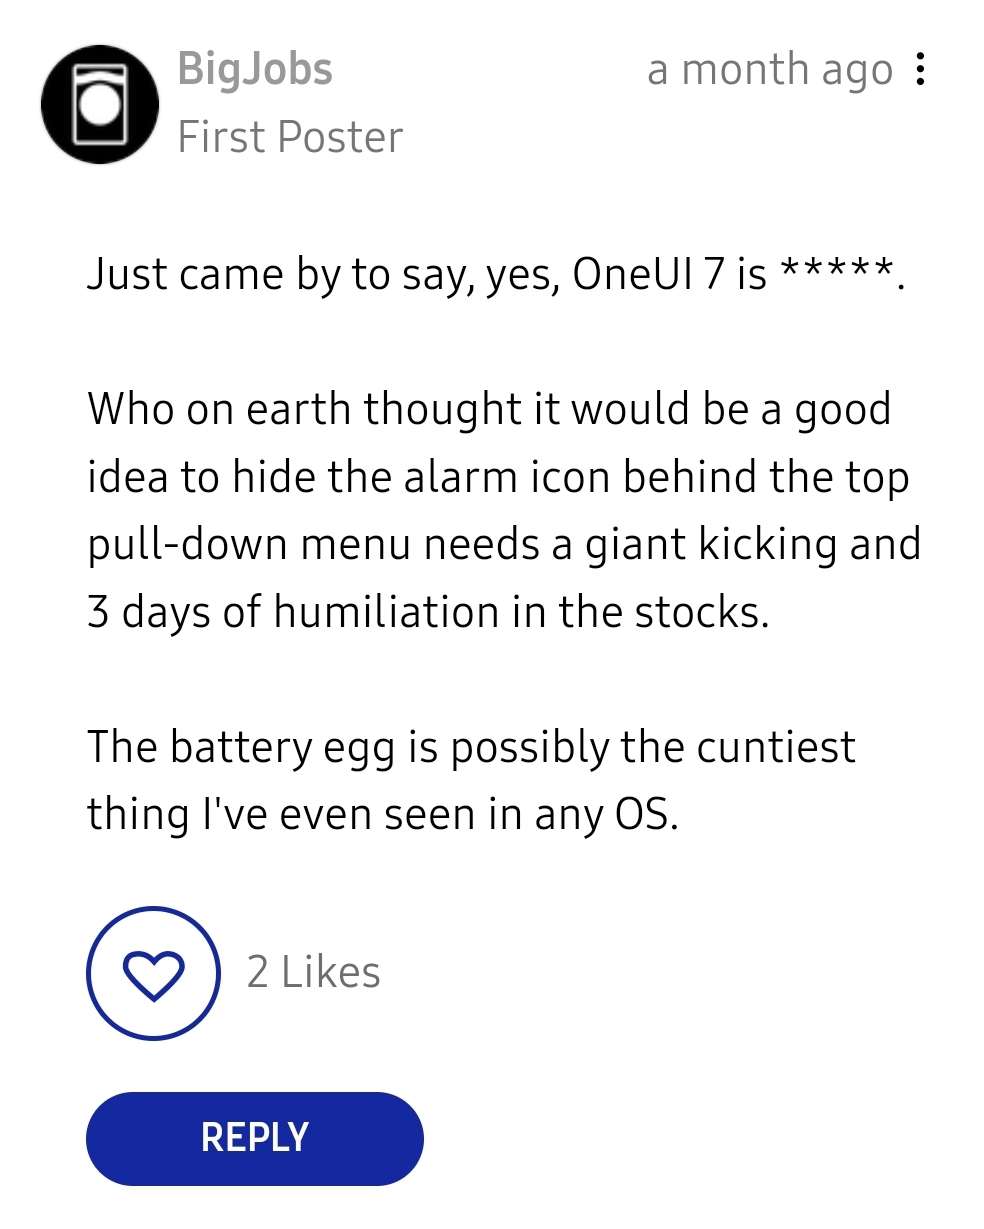Image resolution: width=984 pixels, height=1229 pixels.
Task: Click the blue REPLY button
Action: (x=255, y=1138)
